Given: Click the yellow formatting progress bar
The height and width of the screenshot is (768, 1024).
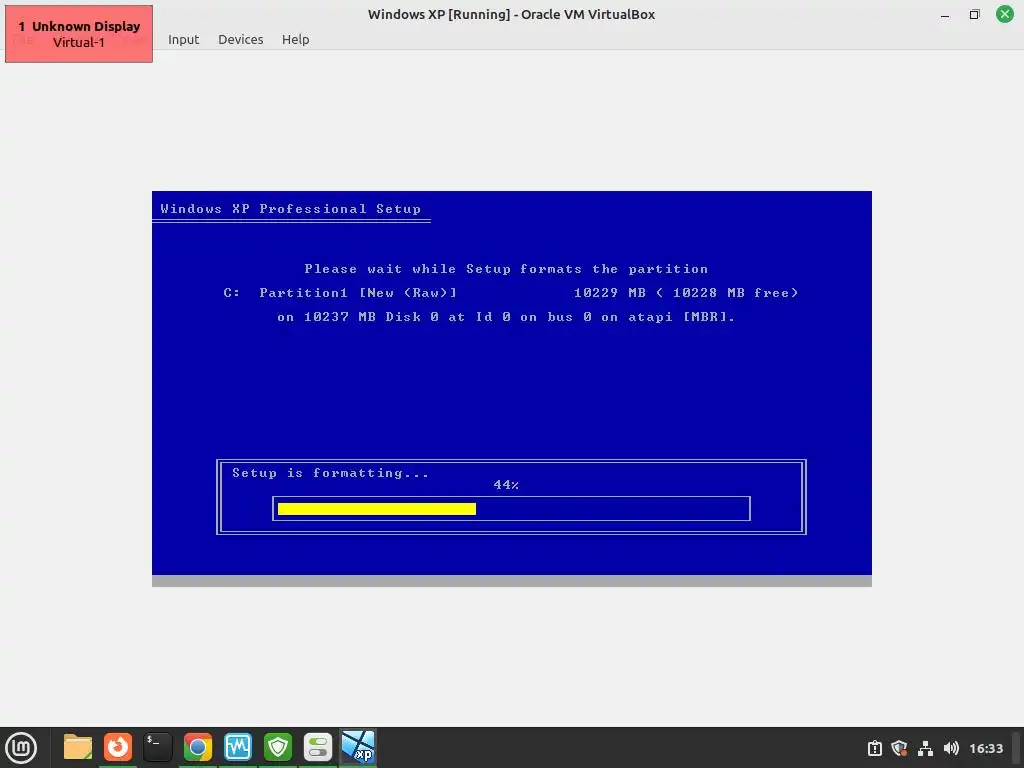Looking at the screenshot, I should (377, 509).
